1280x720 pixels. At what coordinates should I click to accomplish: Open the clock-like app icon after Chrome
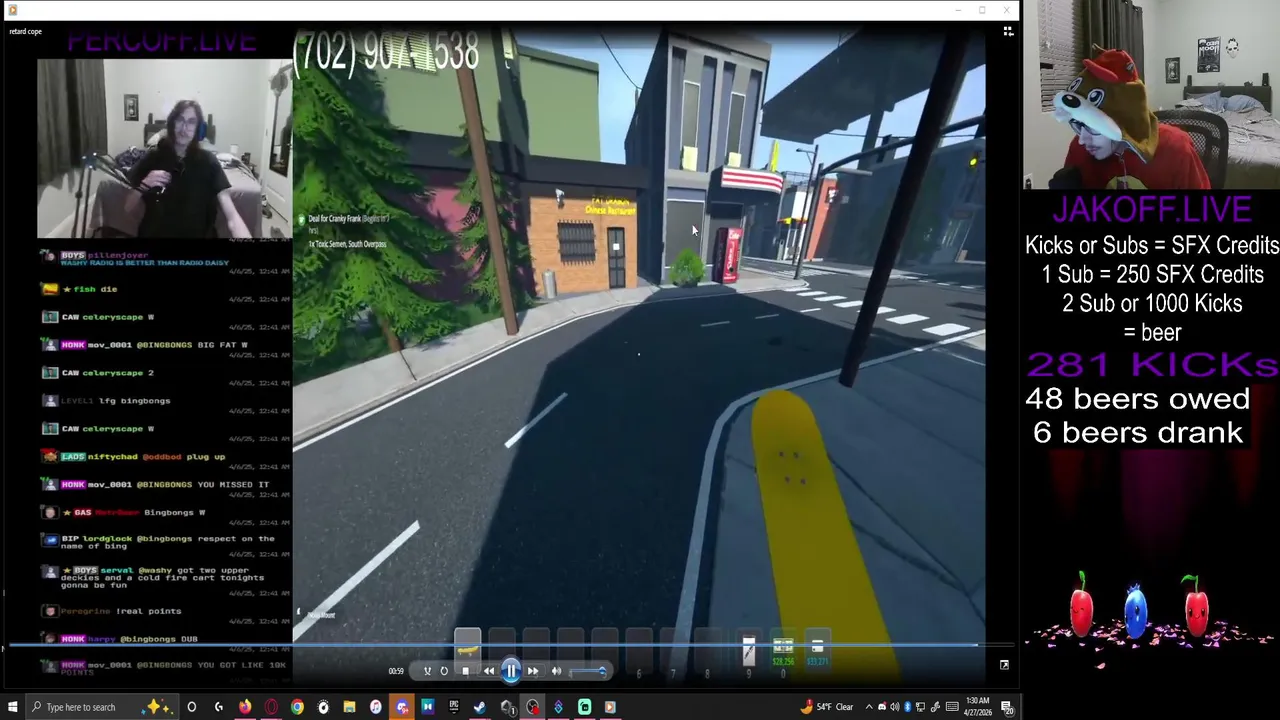coord(323,707)
